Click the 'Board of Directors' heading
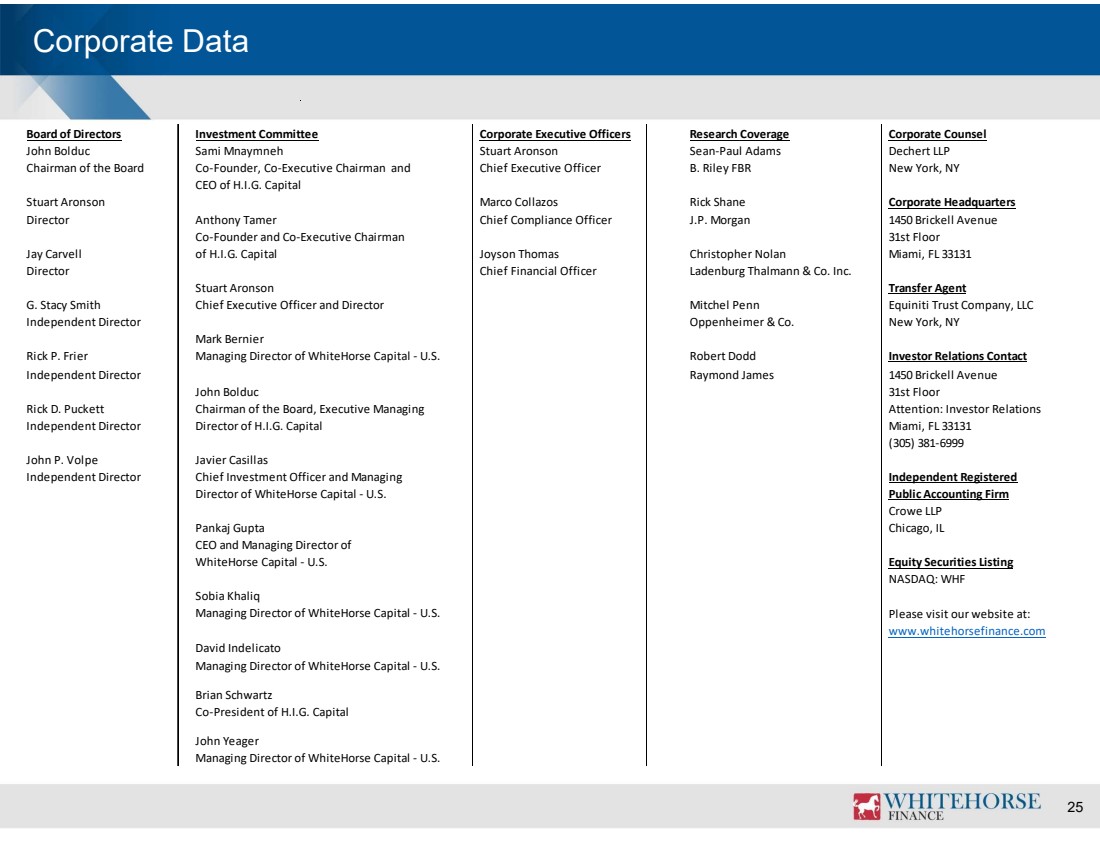The height and width of the screenshot is (849, 1100). click(74, 134)
